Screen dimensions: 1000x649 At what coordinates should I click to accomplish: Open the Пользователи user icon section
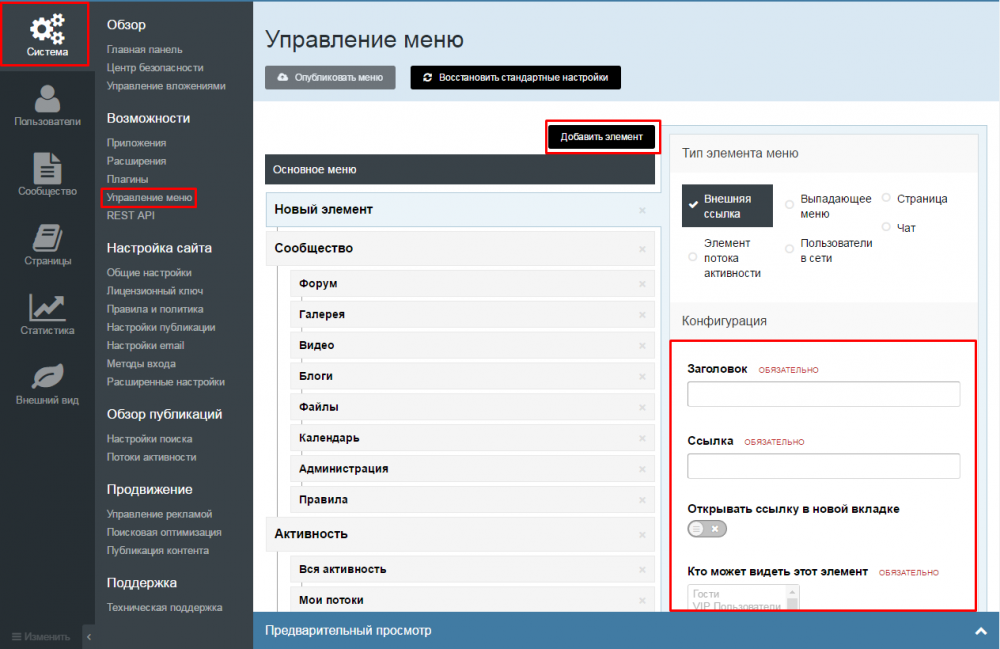[47, 105]
